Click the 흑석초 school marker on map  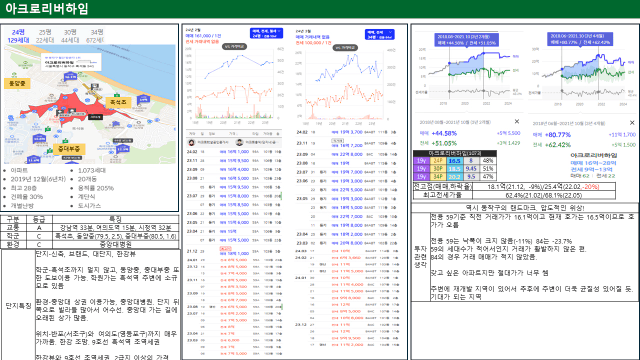(x=118, y=102)
